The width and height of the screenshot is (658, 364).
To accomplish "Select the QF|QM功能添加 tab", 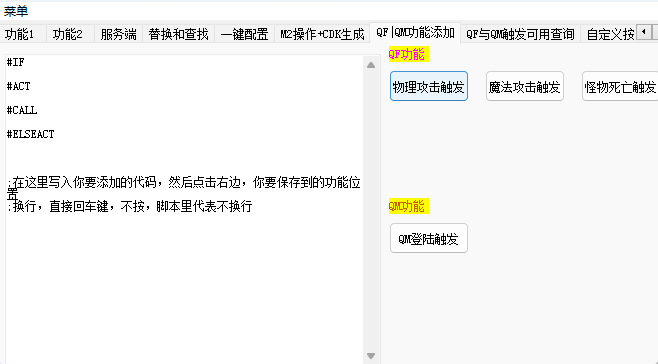I will coord(415,33).
